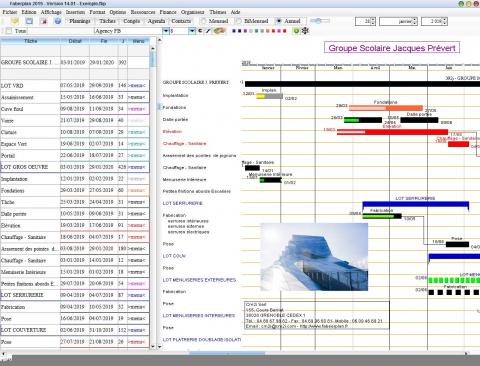480x366 pixels.
Task: Select the LOT SERRURERIE task row
Action: pyautogui.click(x=75, y=295)
